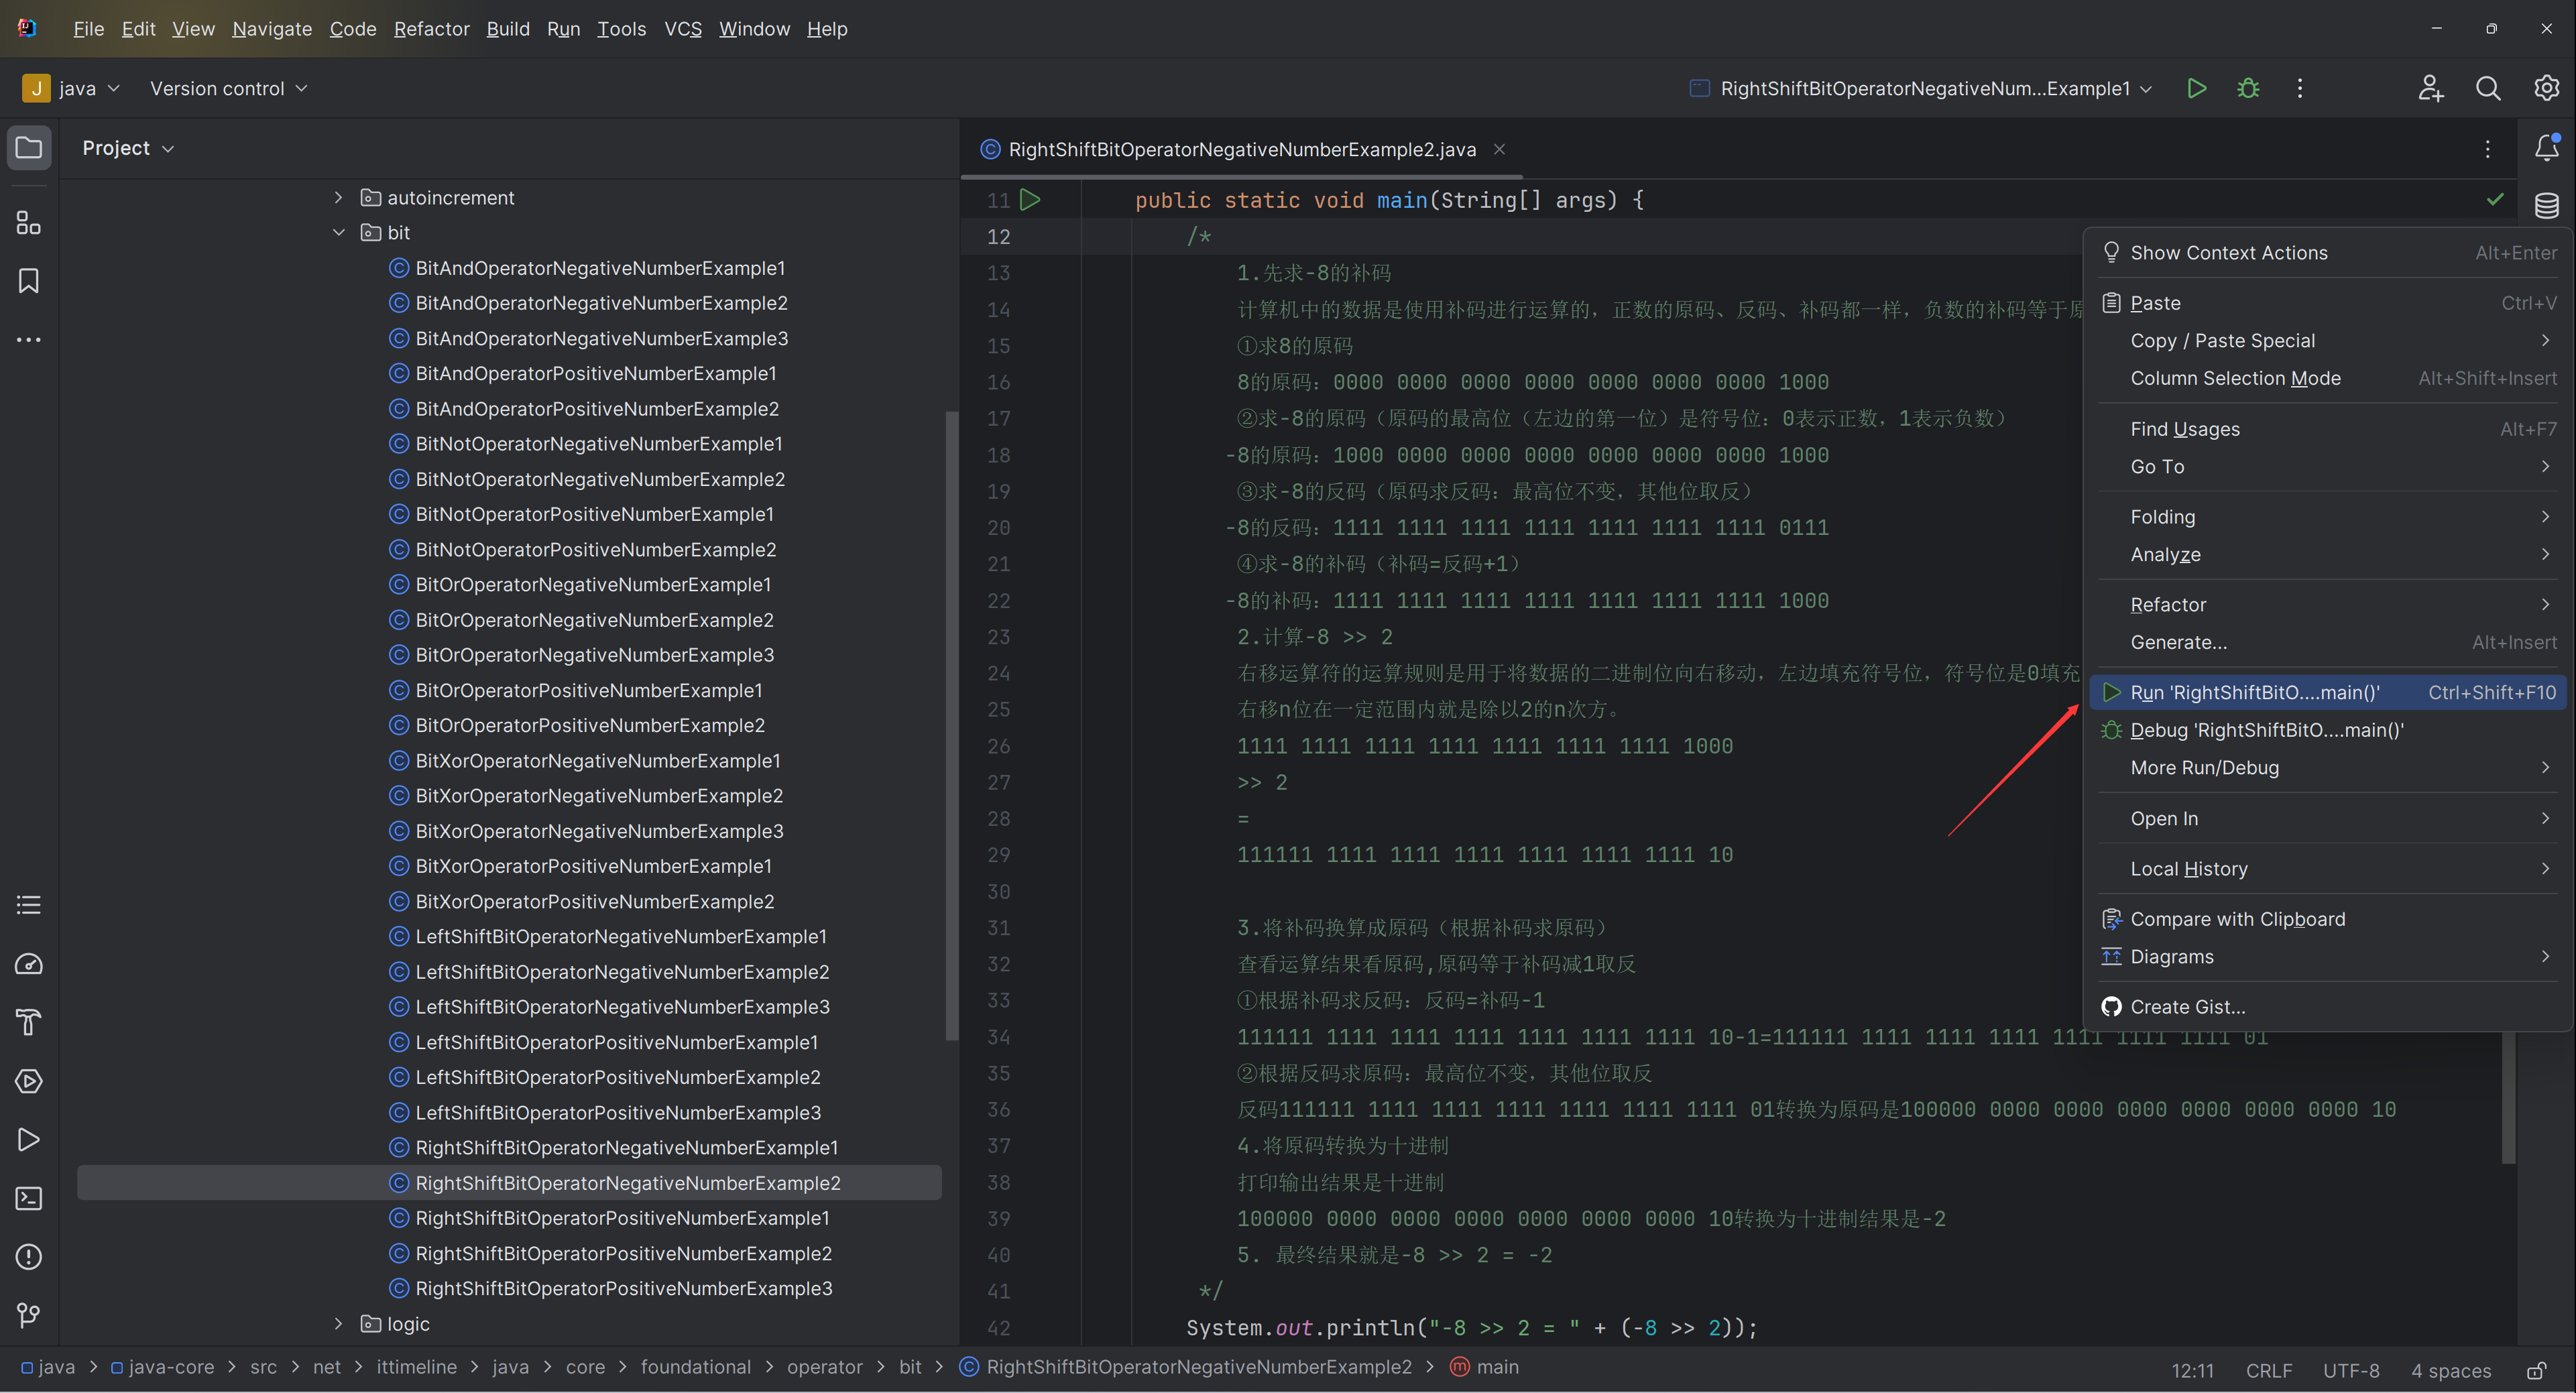Select Generate... in the context menu
The height and width of the screenshot is (1393, 2576).
coord(2329,643)
